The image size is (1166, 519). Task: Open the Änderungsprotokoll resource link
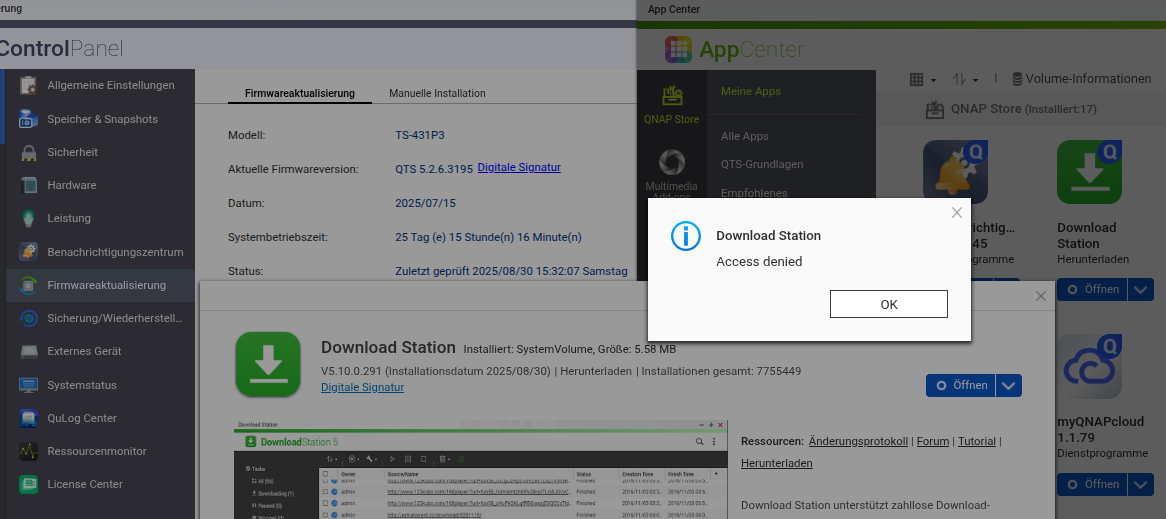[858, 441]
